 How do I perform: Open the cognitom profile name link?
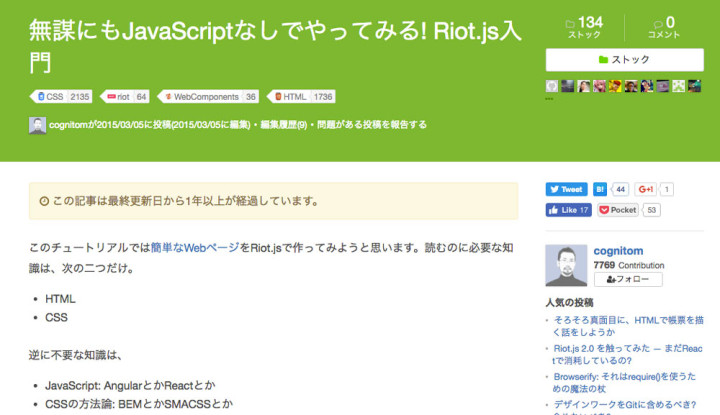pyautogui.click(x=618, y=251)
